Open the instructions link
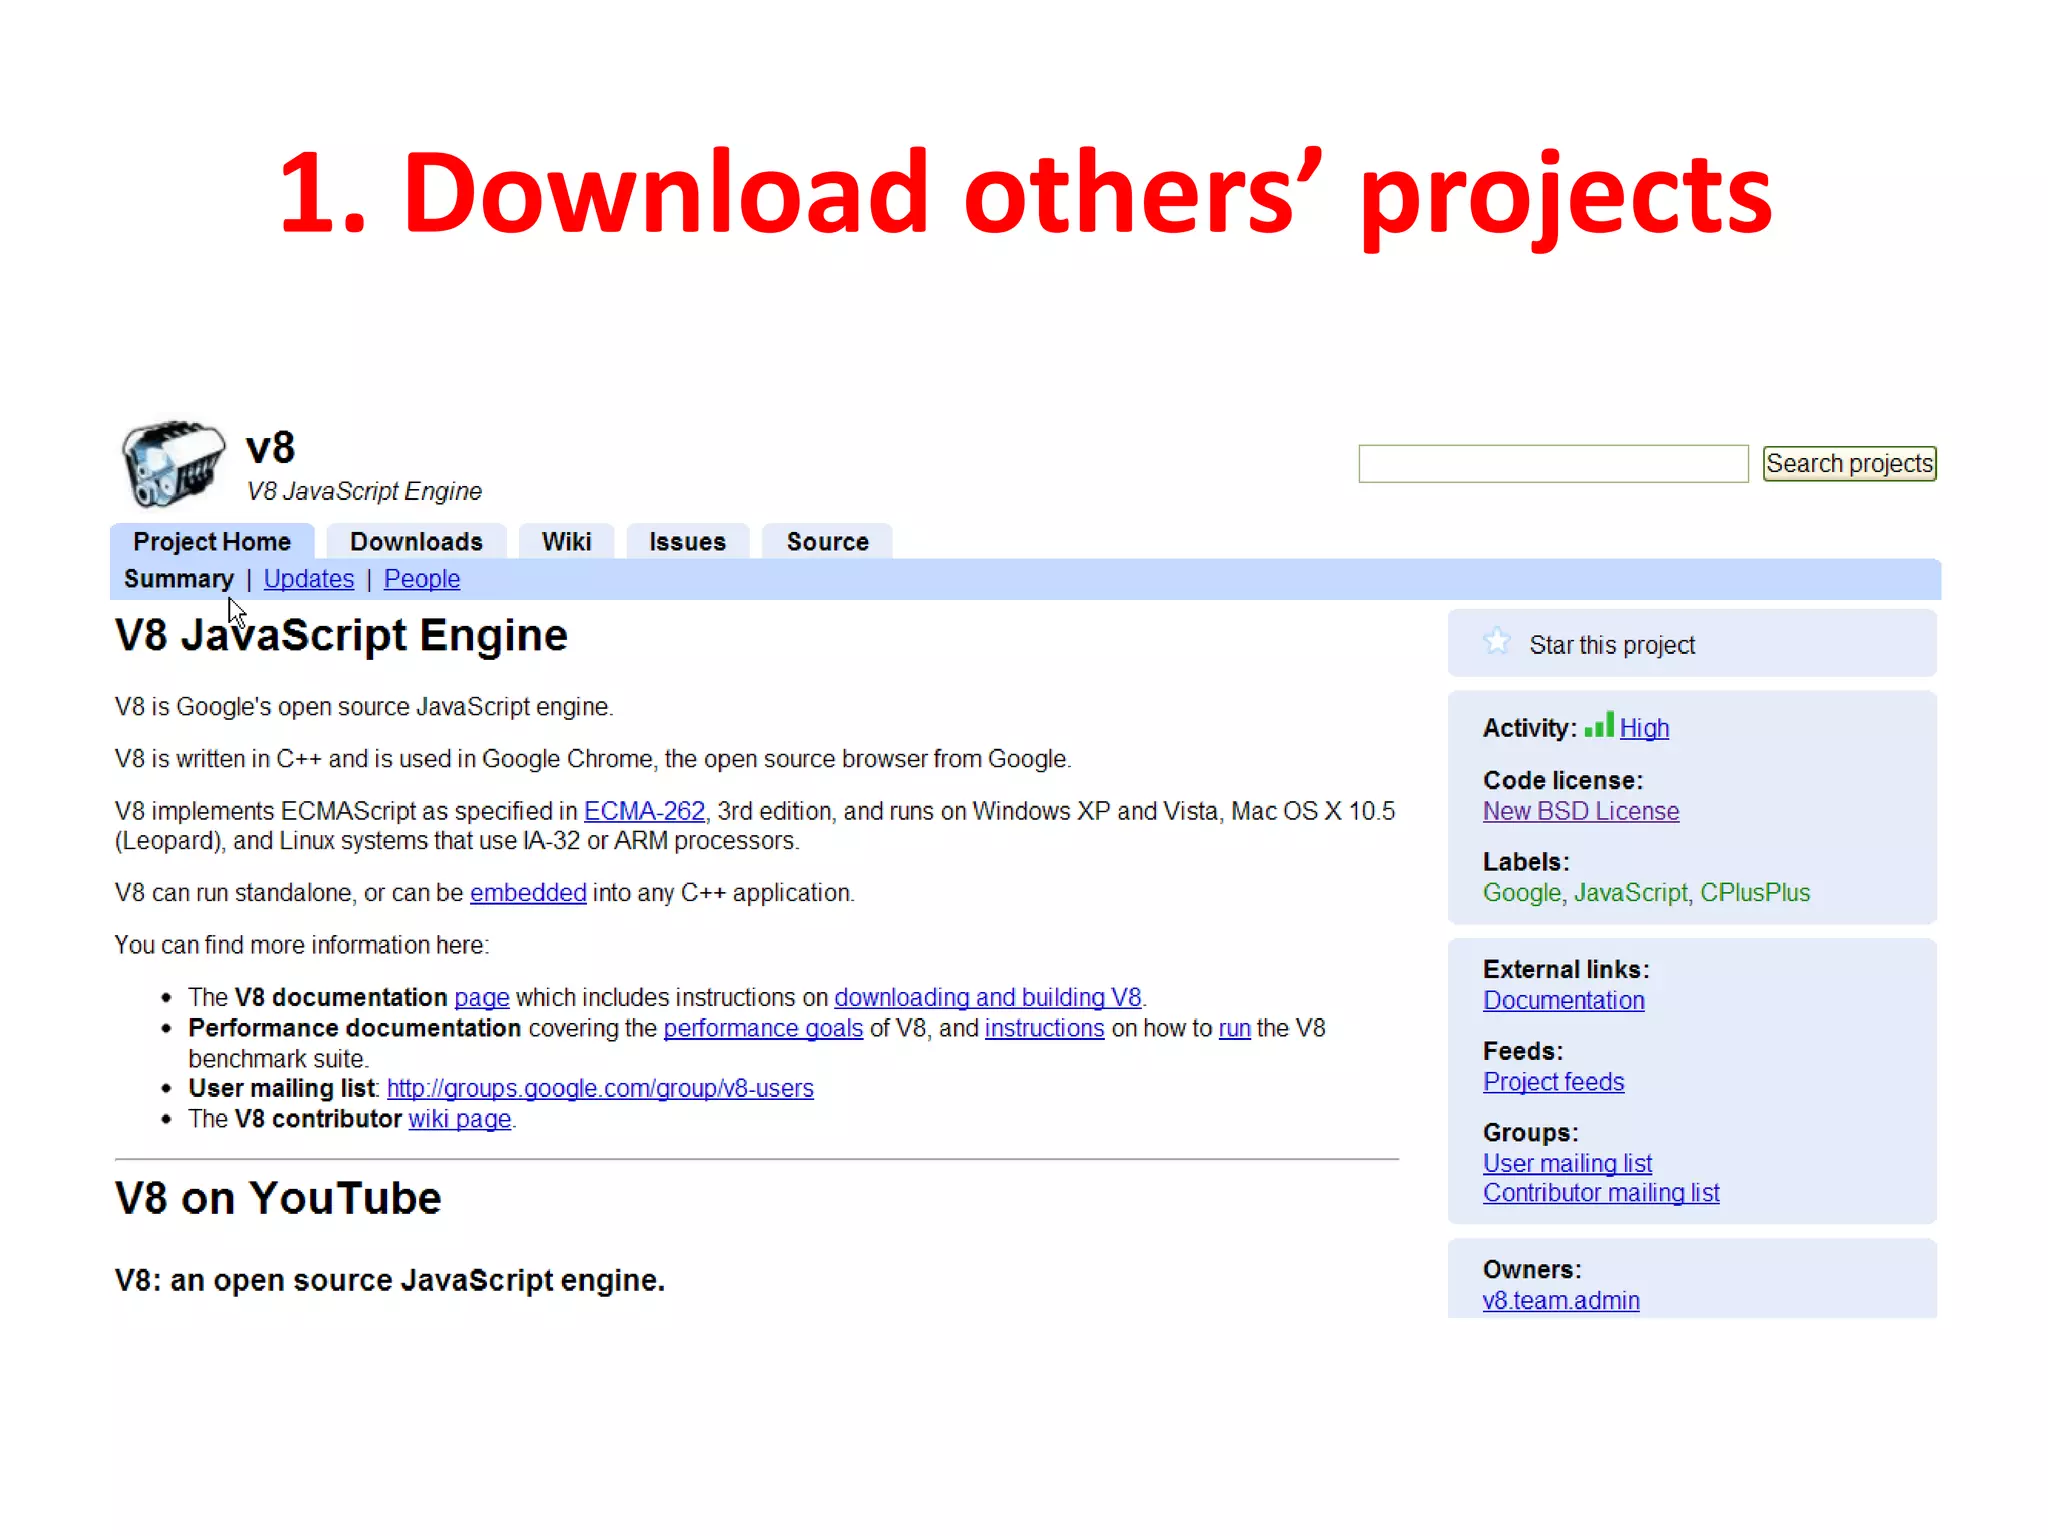 [1044, 1029]
